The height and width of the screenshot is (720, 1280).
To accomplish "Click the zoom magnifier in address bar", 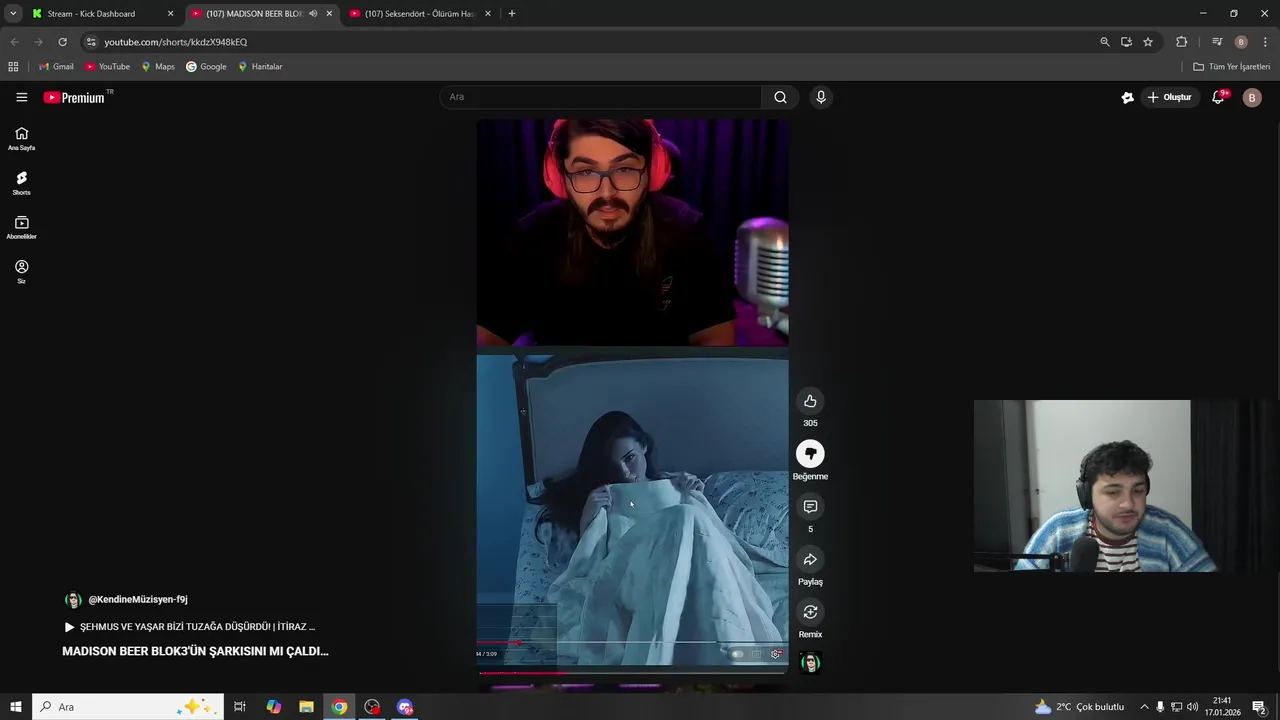I will [1104, 42].
